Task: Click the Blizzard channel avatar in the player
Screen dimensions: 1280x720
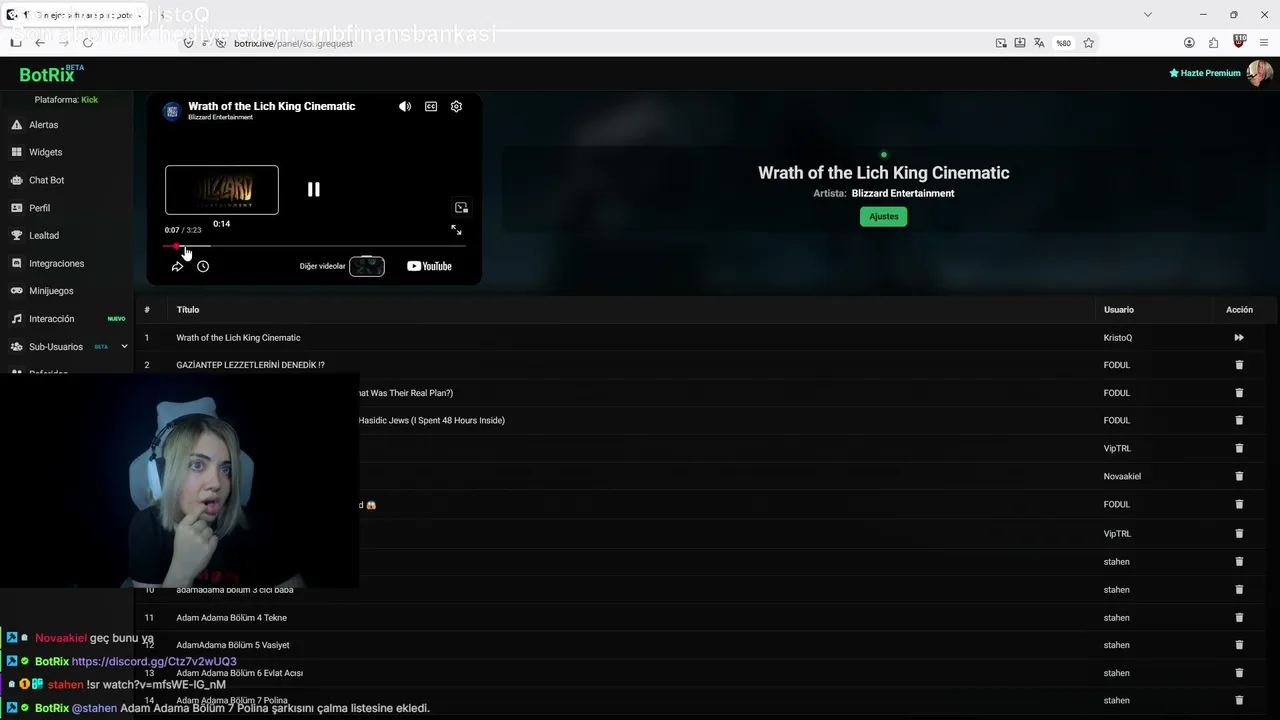Action: tap(172, 110)
